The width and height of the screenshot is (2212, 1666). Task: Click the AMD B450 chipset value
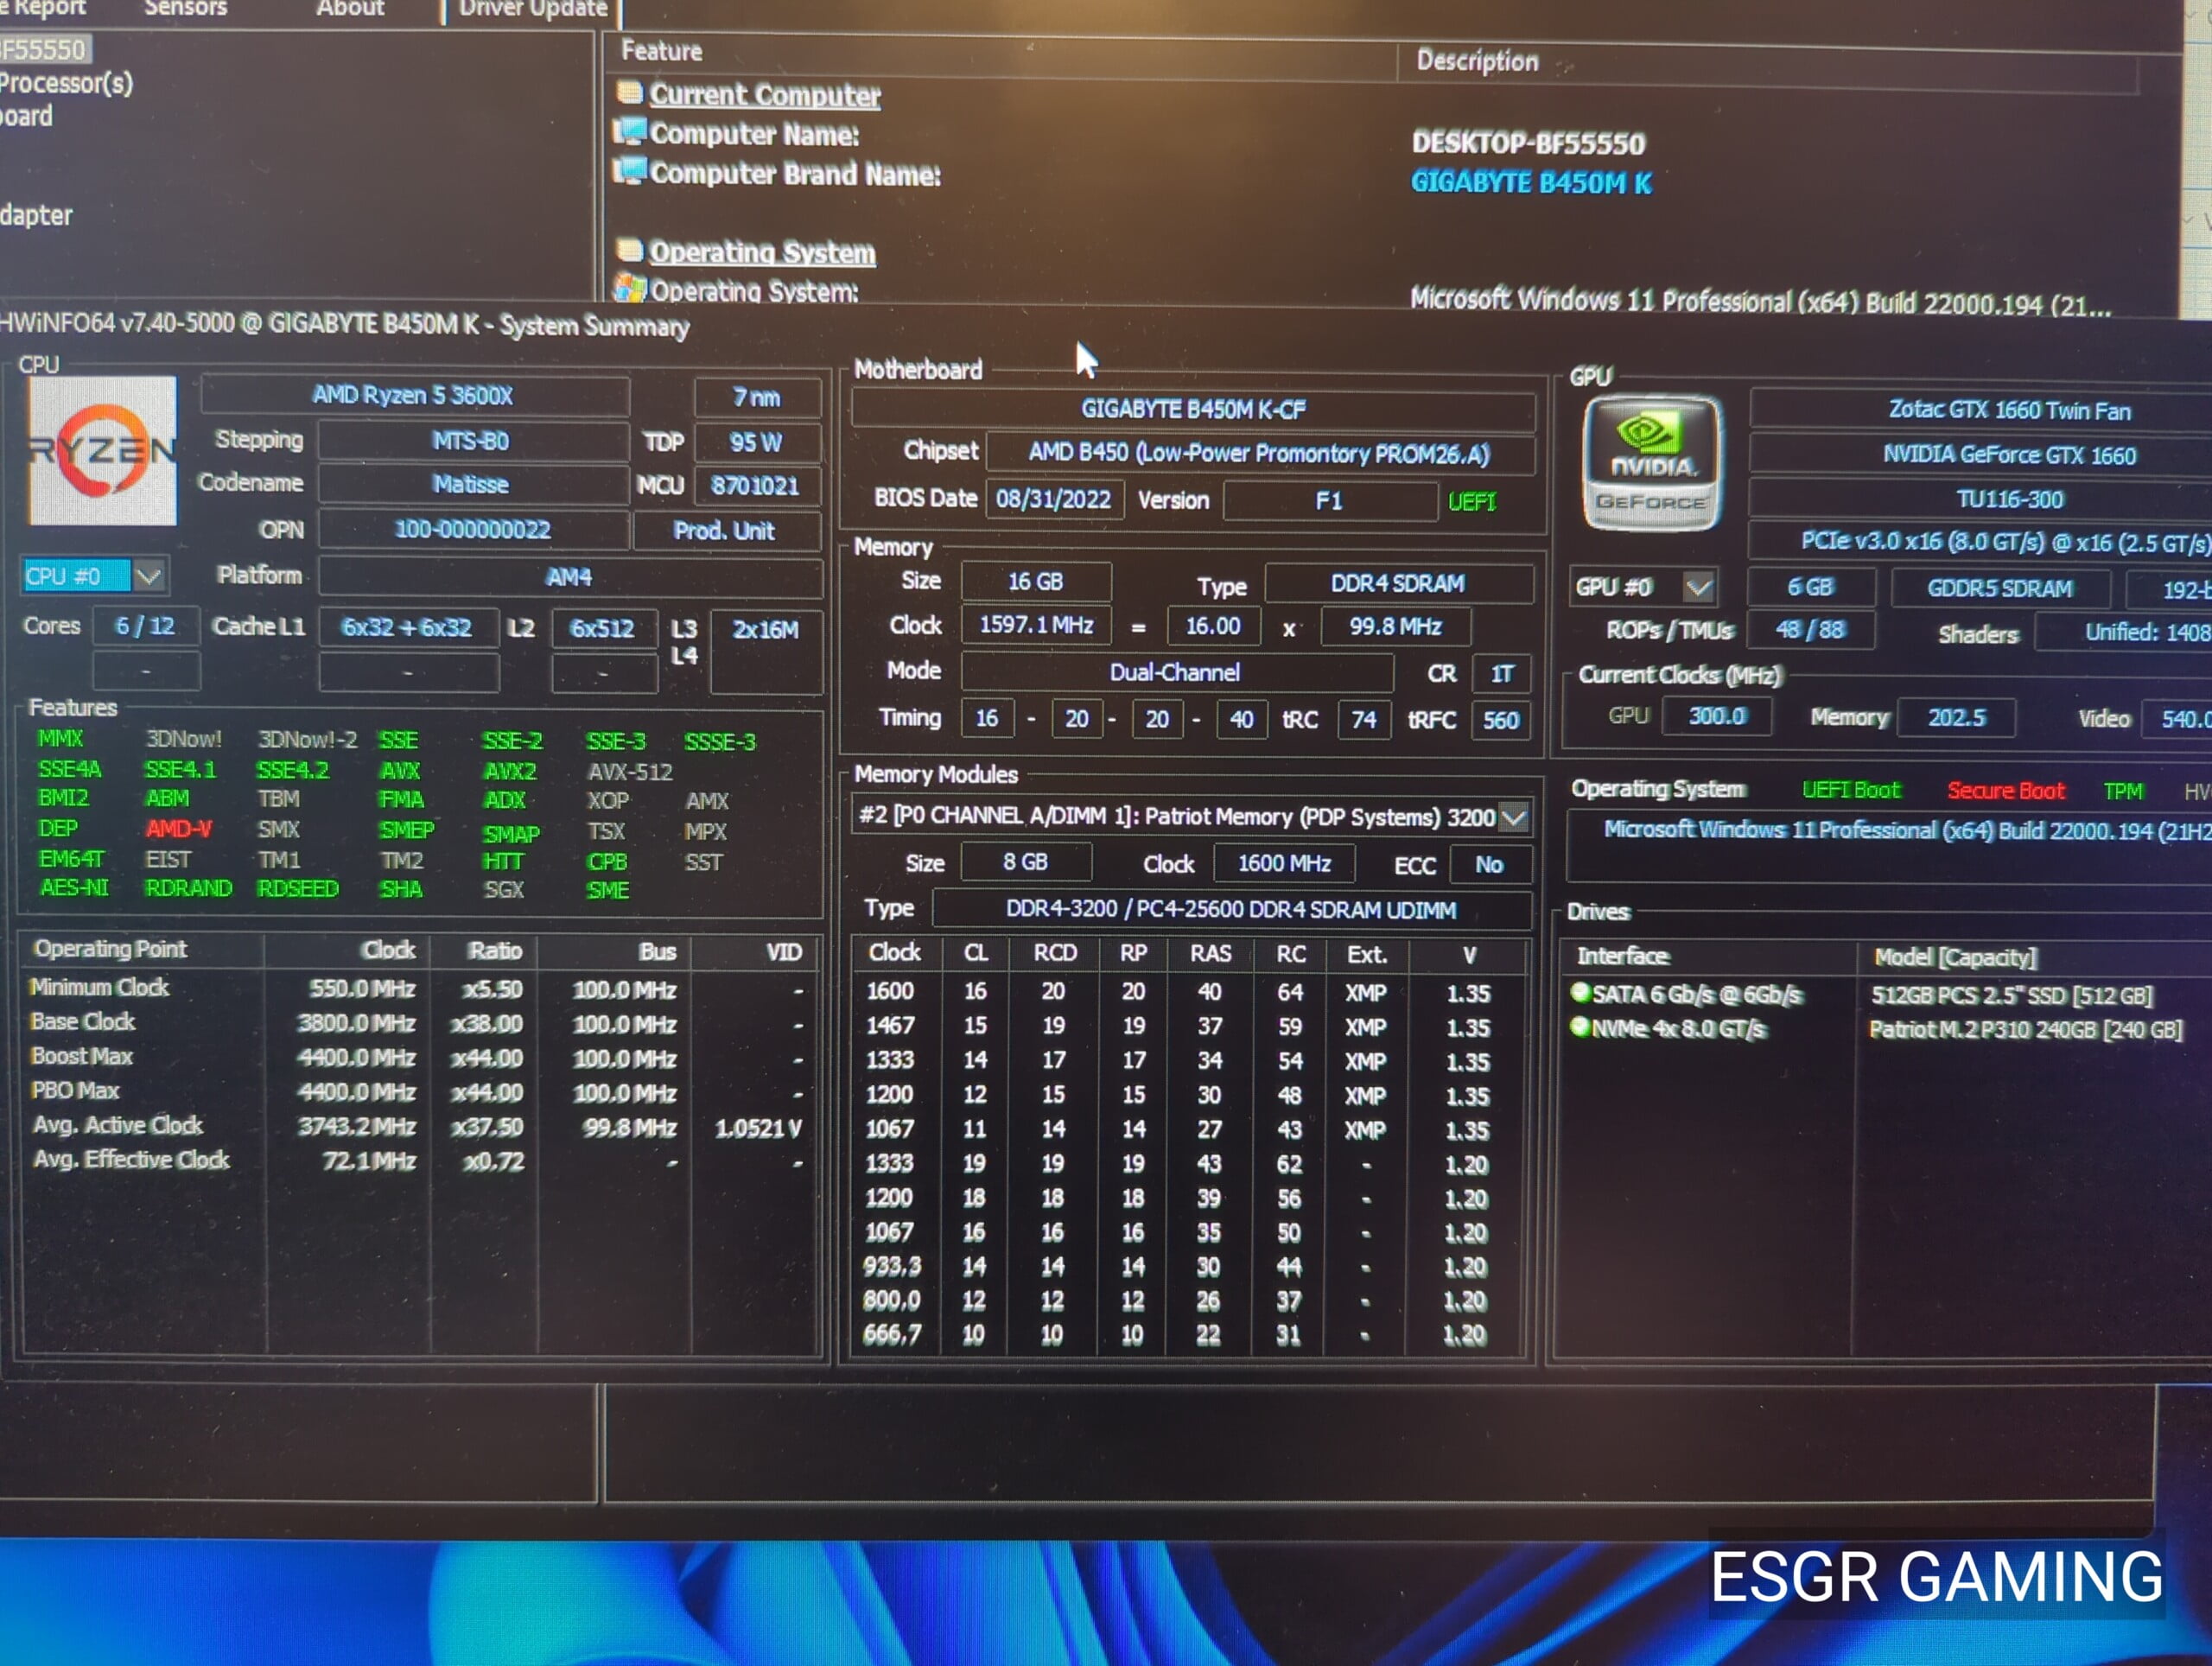click(1259, 454)
